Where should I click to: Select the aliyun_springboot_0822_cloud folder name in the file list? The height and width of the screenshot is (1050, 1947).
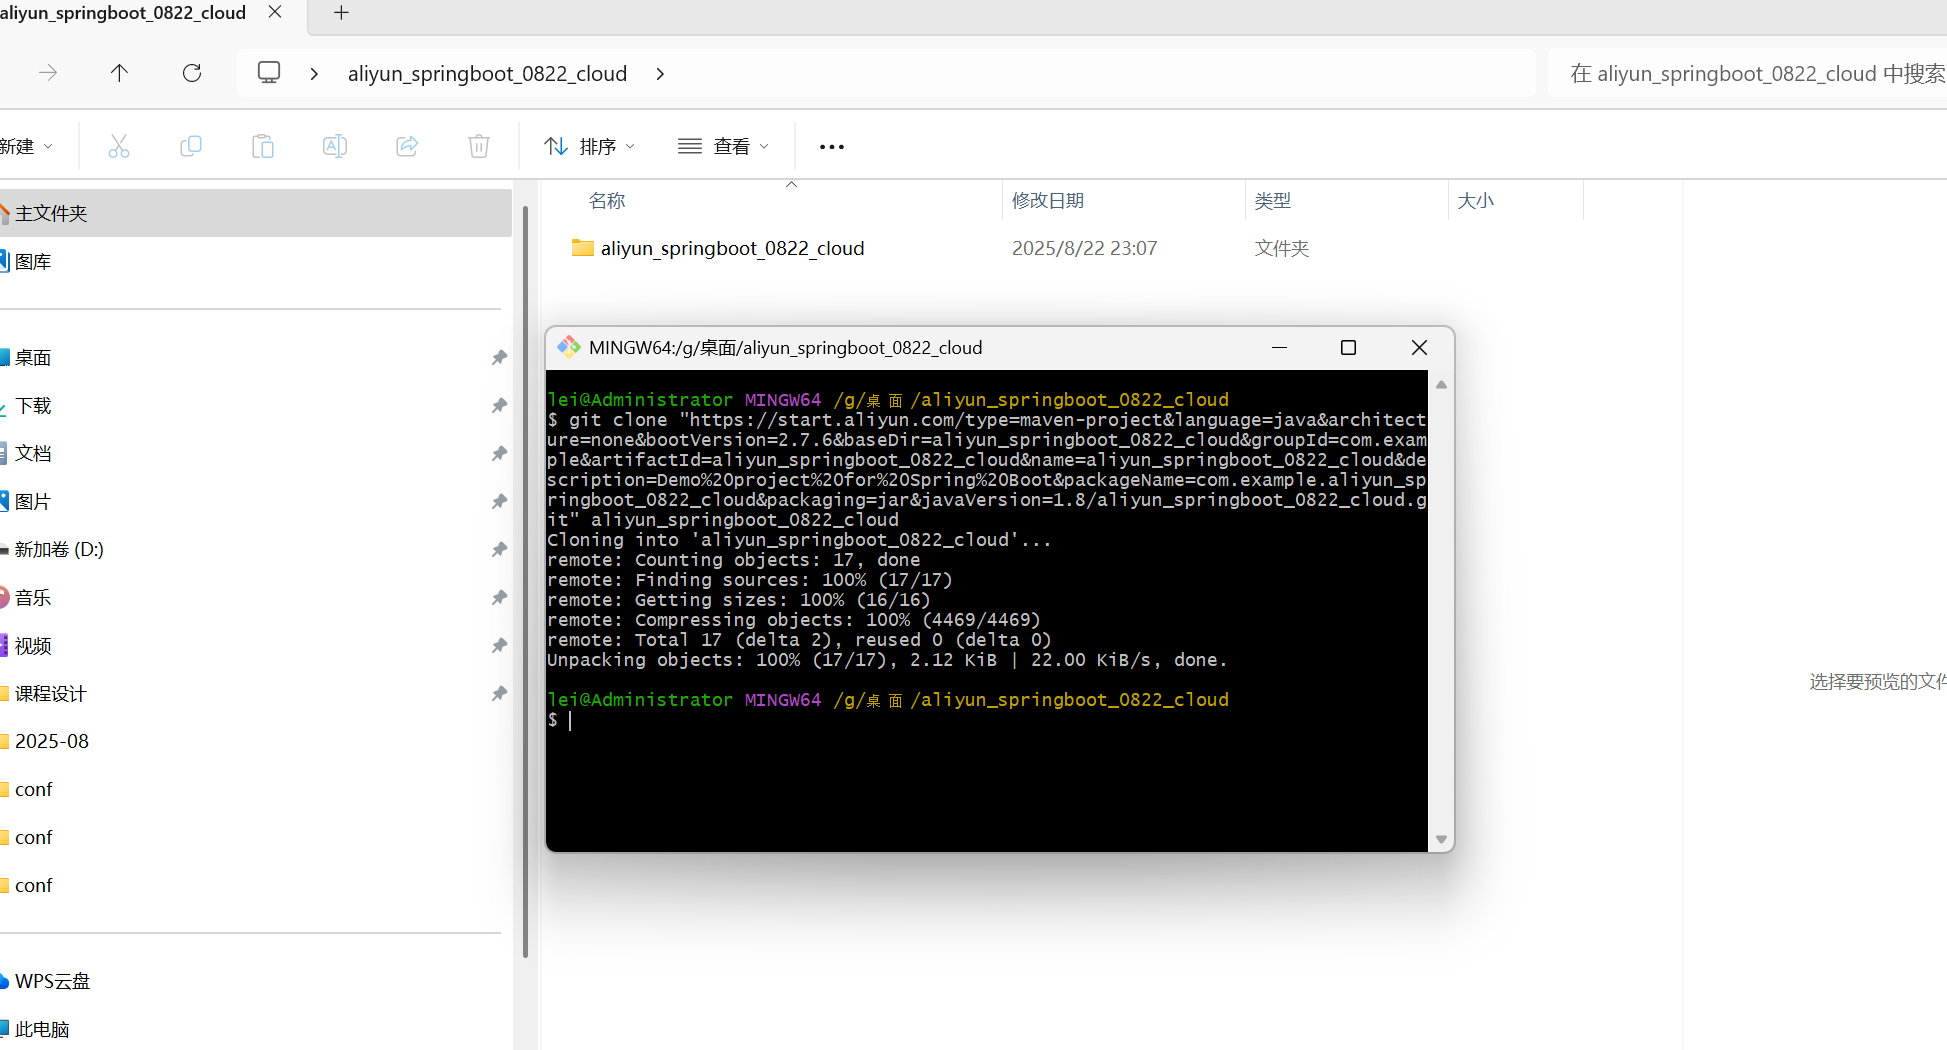tap(732, 248)
